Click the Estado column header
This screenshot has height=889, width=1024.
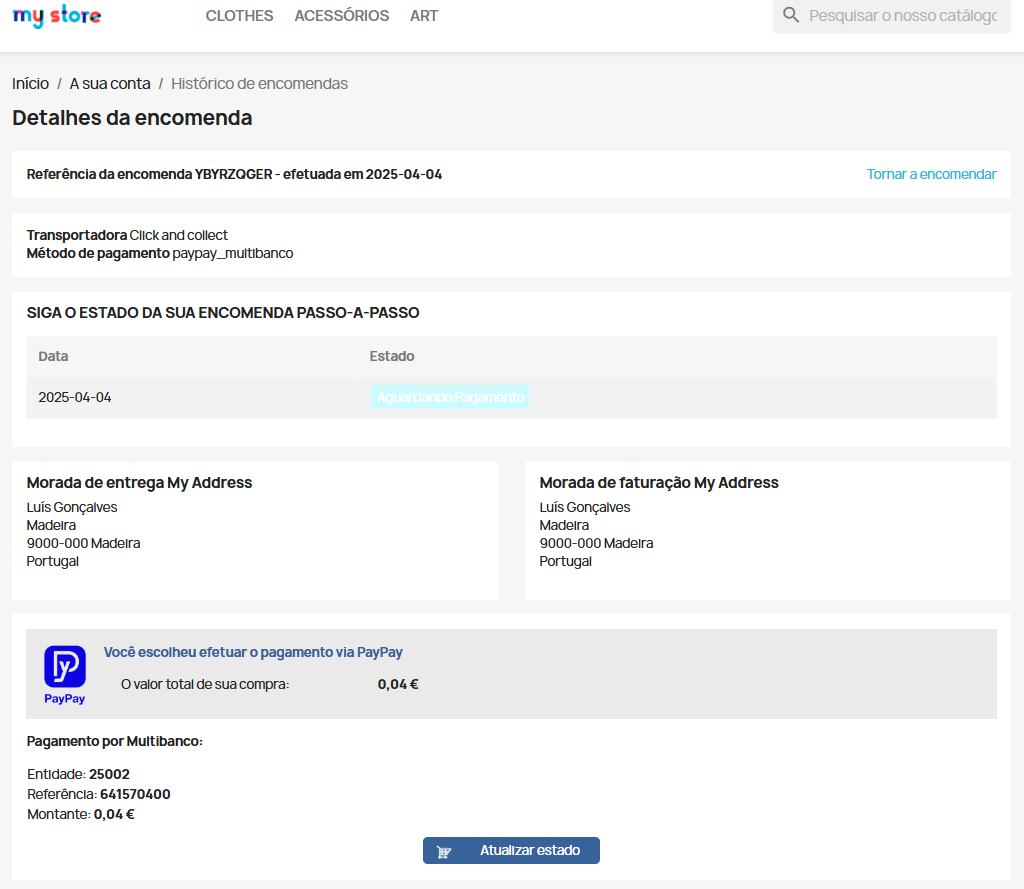(391, 356)
